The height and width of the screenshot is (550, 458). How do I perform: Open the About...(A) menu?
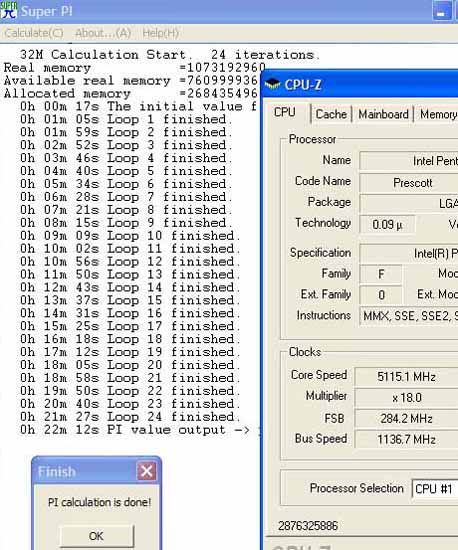pos(103,33)
